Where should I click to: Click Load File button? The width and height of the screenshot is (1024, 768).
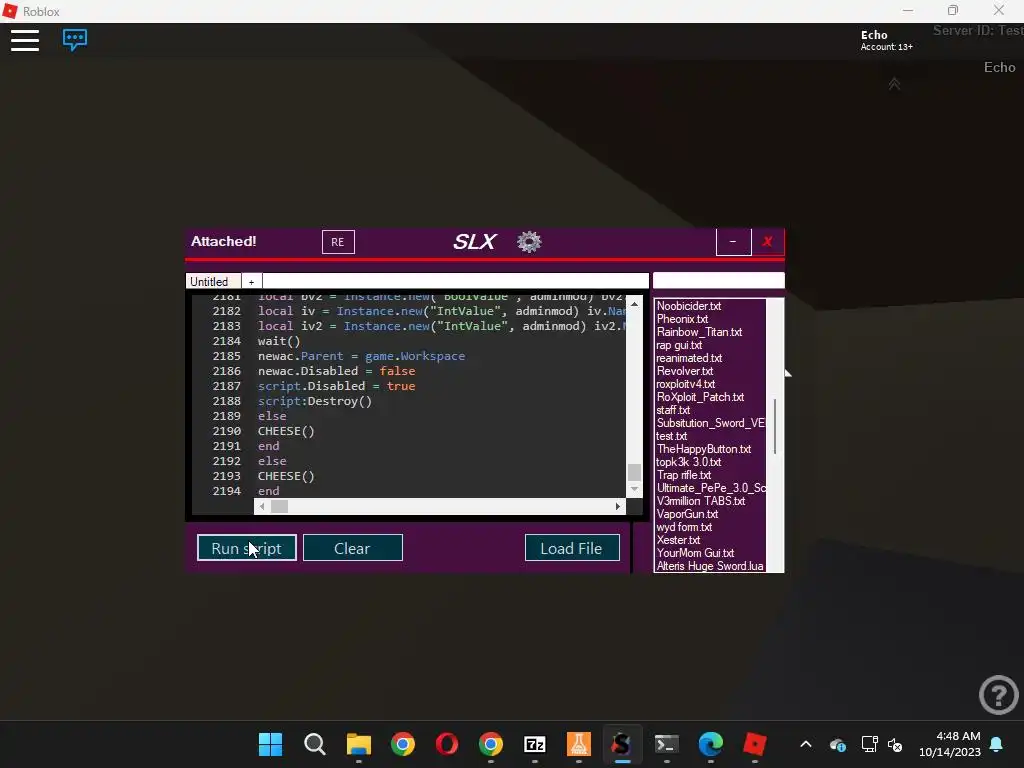(x=571, y=548)
